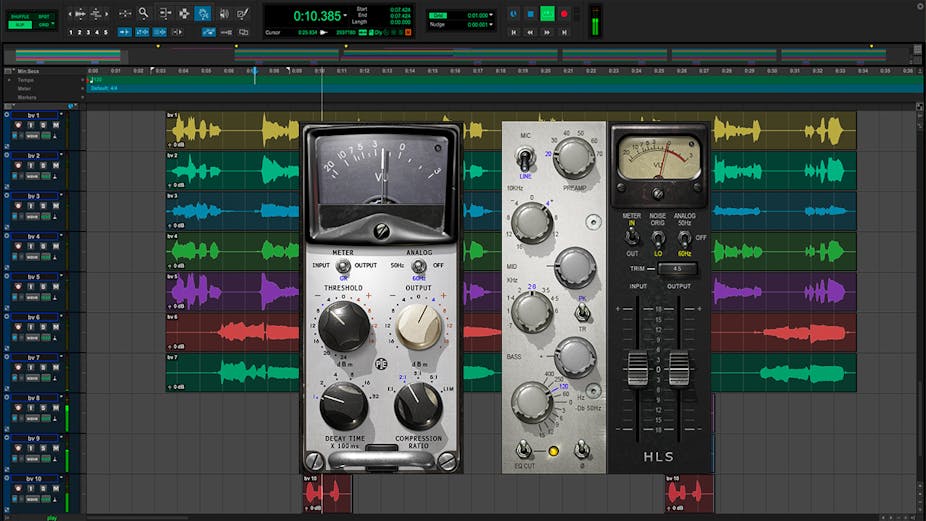The height and width of the screenshot is (521, 926).
Task: Solo the bv 3 track
Action: (x=44, y=207)
